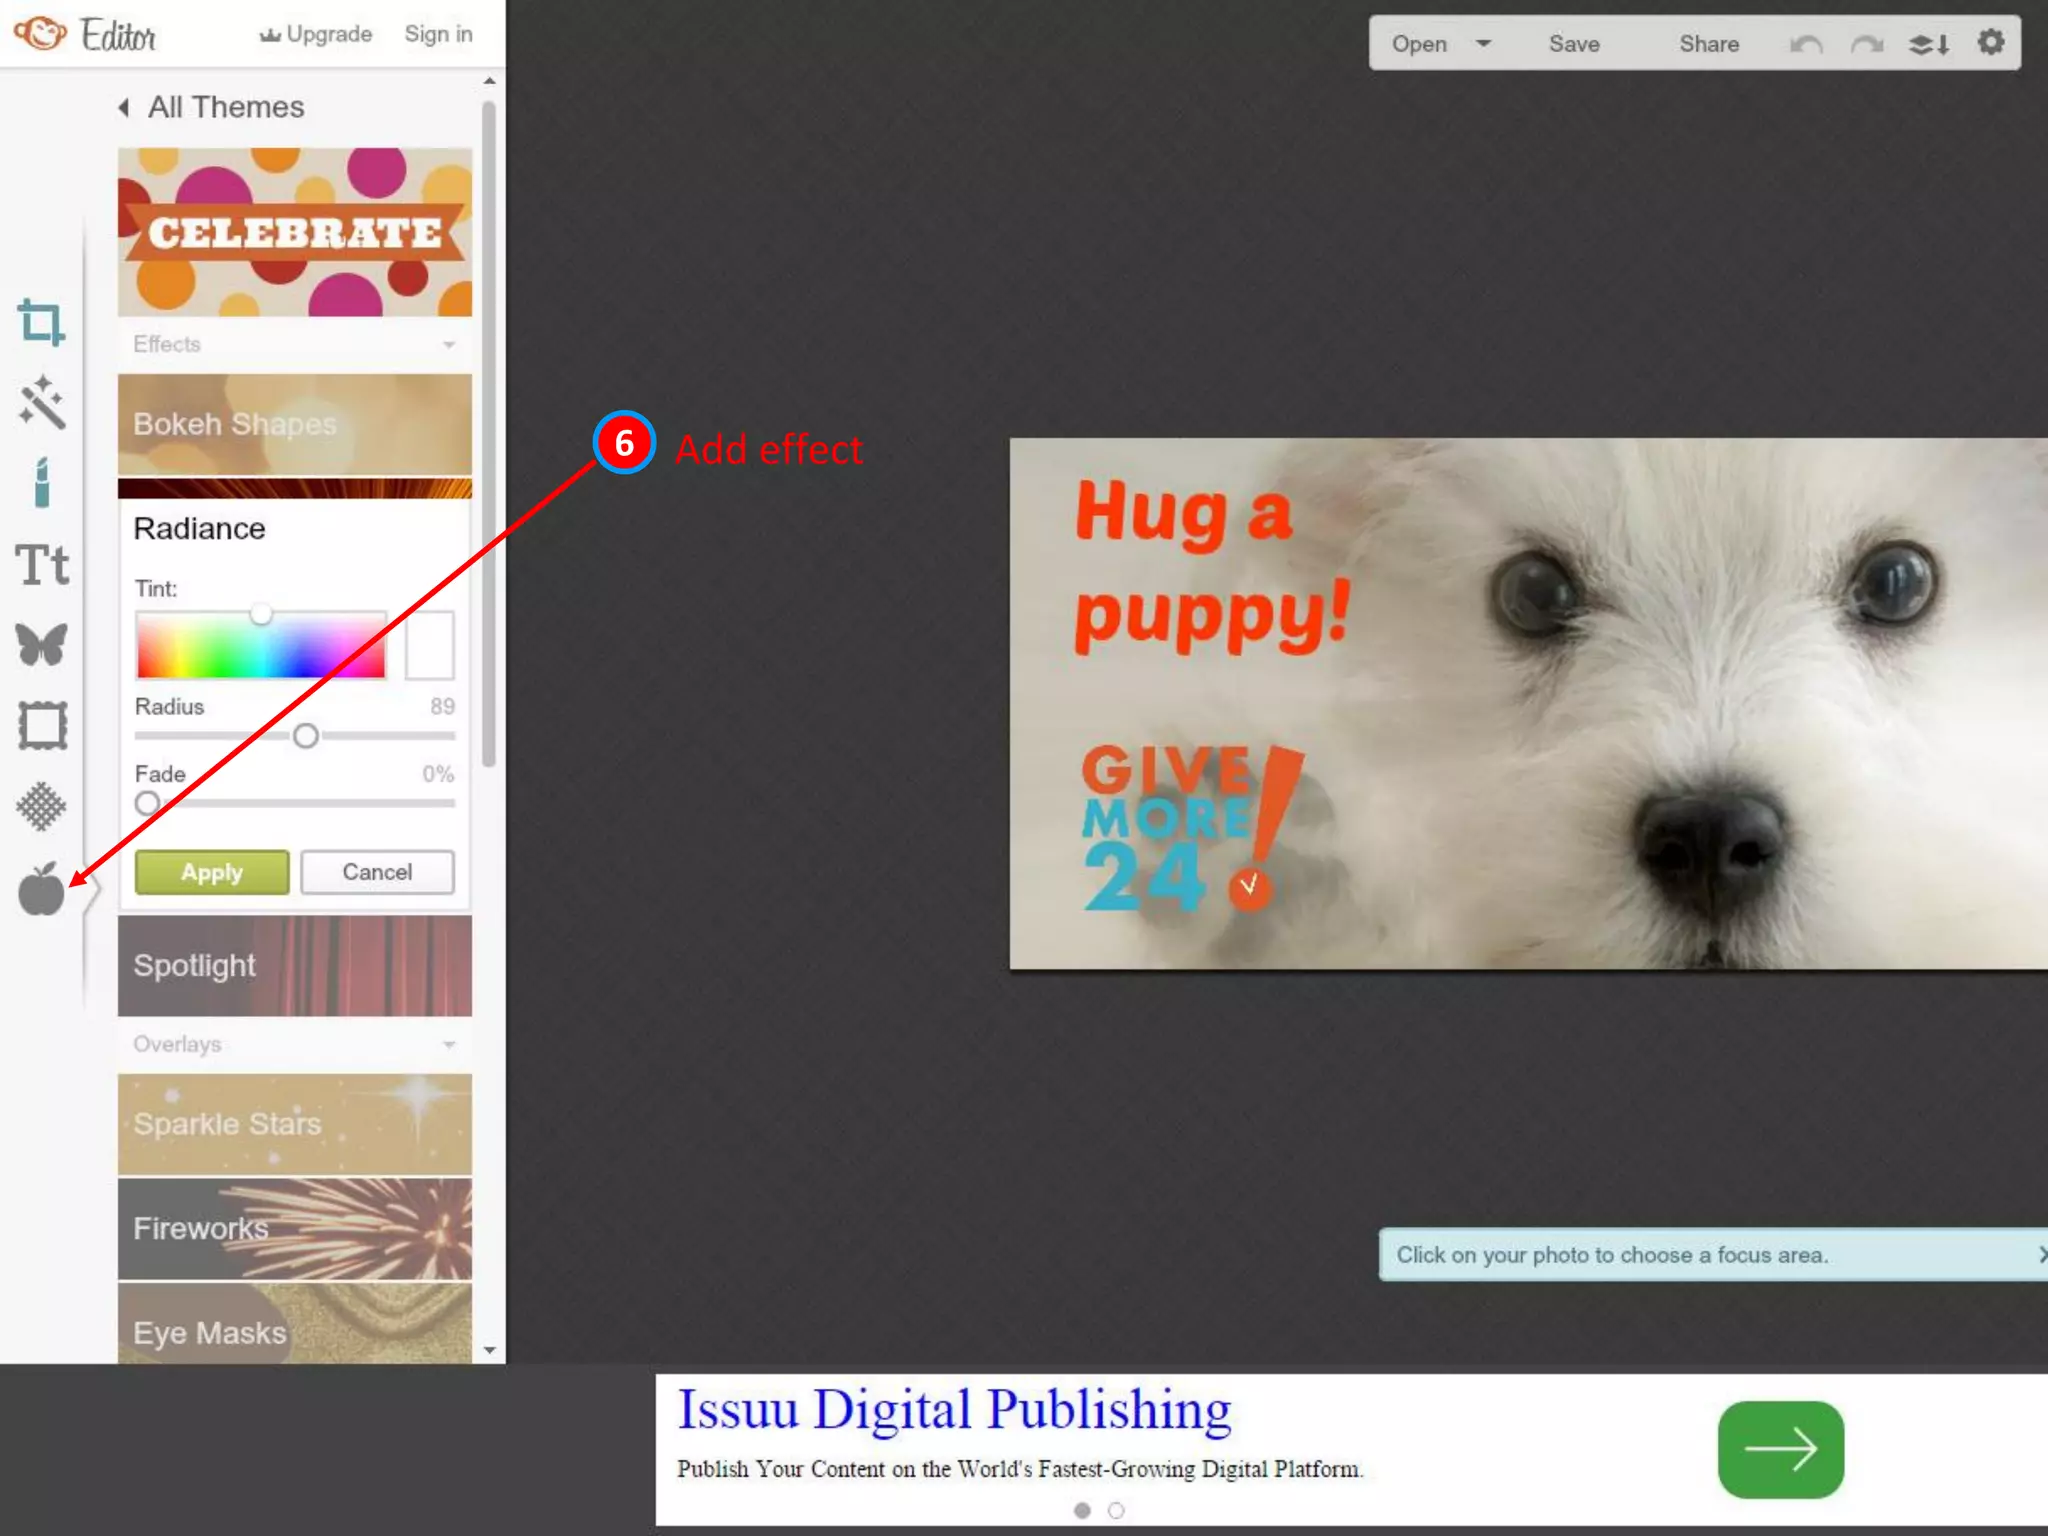The image size is (2048, 1536).
Task: Click the Radius slider handle
Action: click(x=306, y=736)
